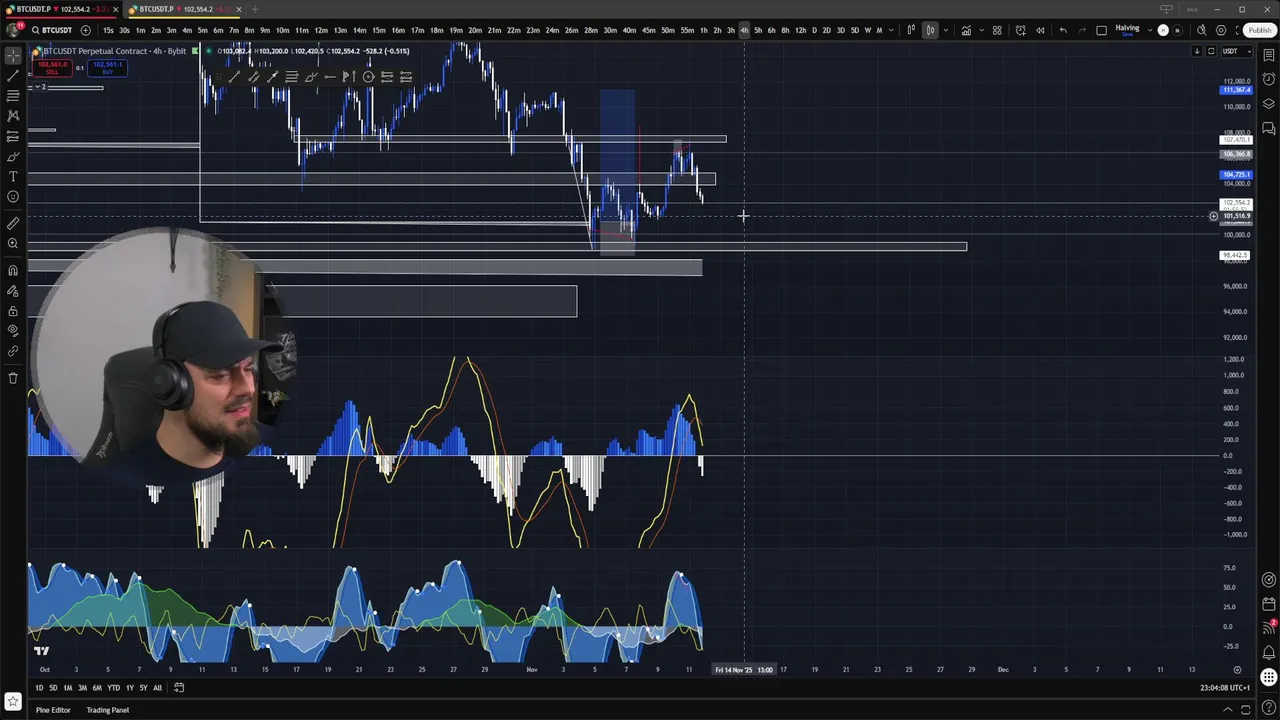Open chart settings hexagon icon

point(1221,30)
